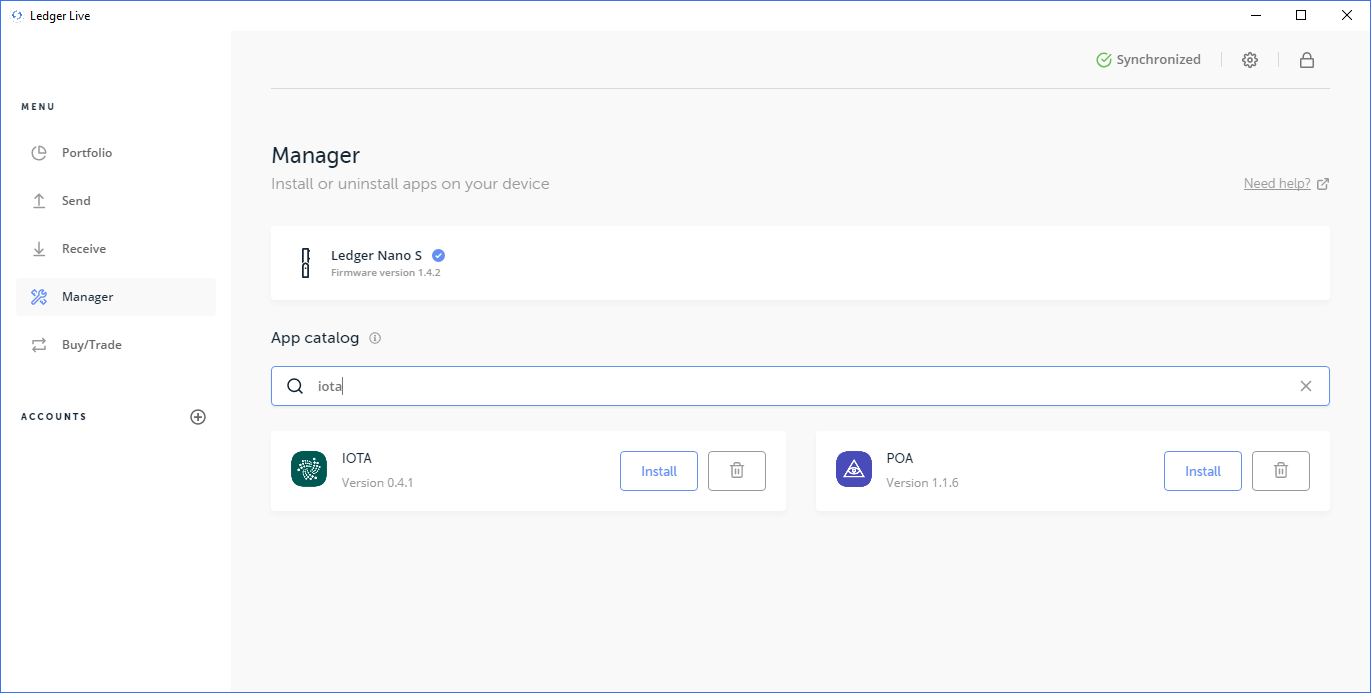Open the Buy/Trade menu item

coord(116,345)
